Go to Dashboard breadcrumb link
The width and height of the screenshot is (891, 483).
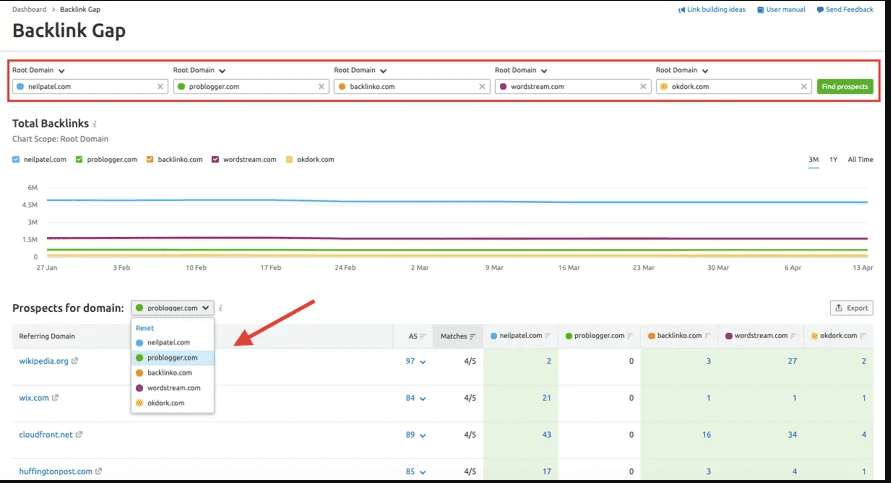(29, 10)
